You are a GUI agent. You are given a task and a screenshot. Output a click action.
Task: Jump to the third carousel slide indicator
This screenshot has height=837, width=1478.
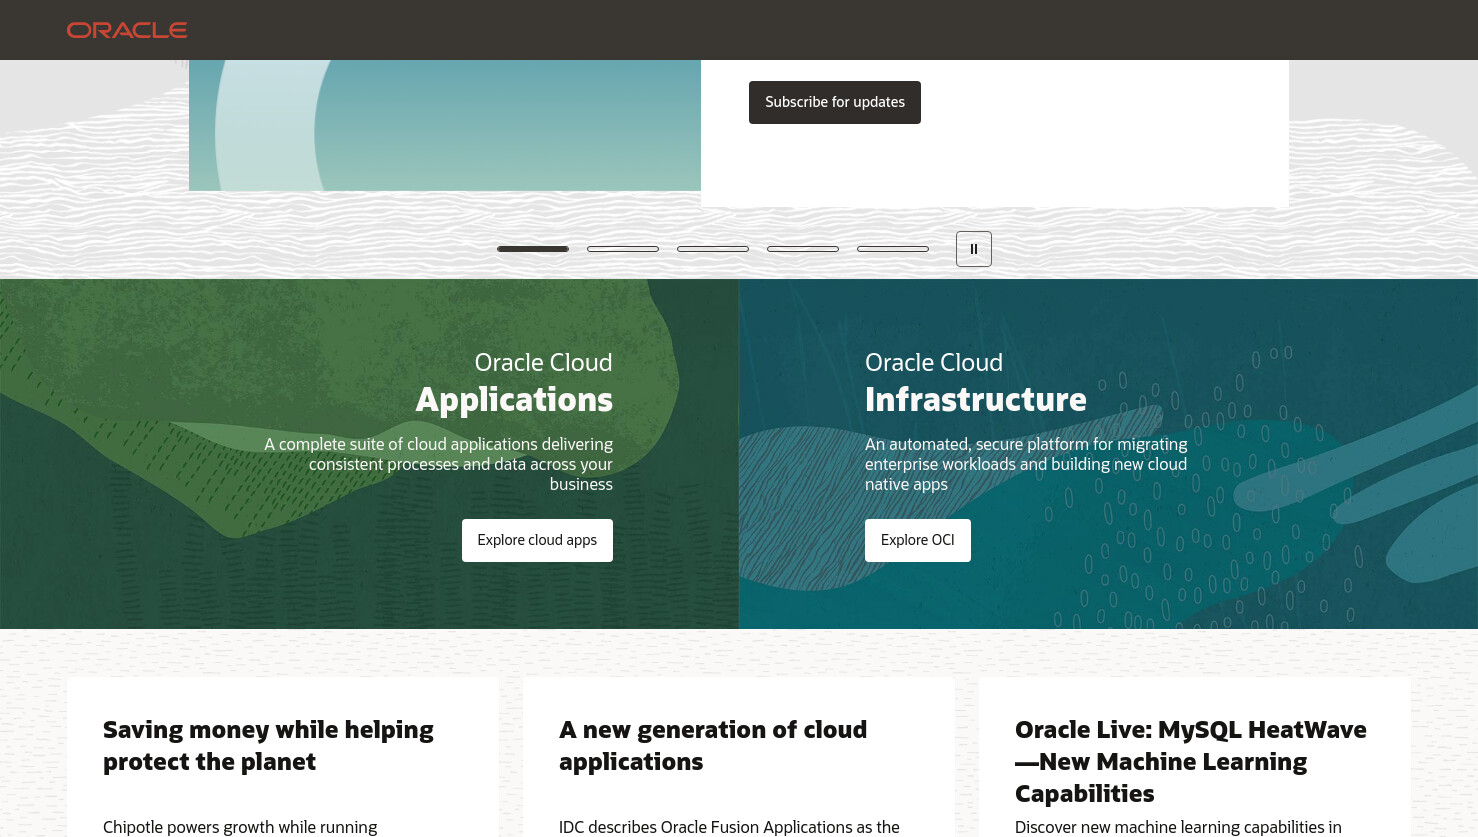[x=713, y=249]
